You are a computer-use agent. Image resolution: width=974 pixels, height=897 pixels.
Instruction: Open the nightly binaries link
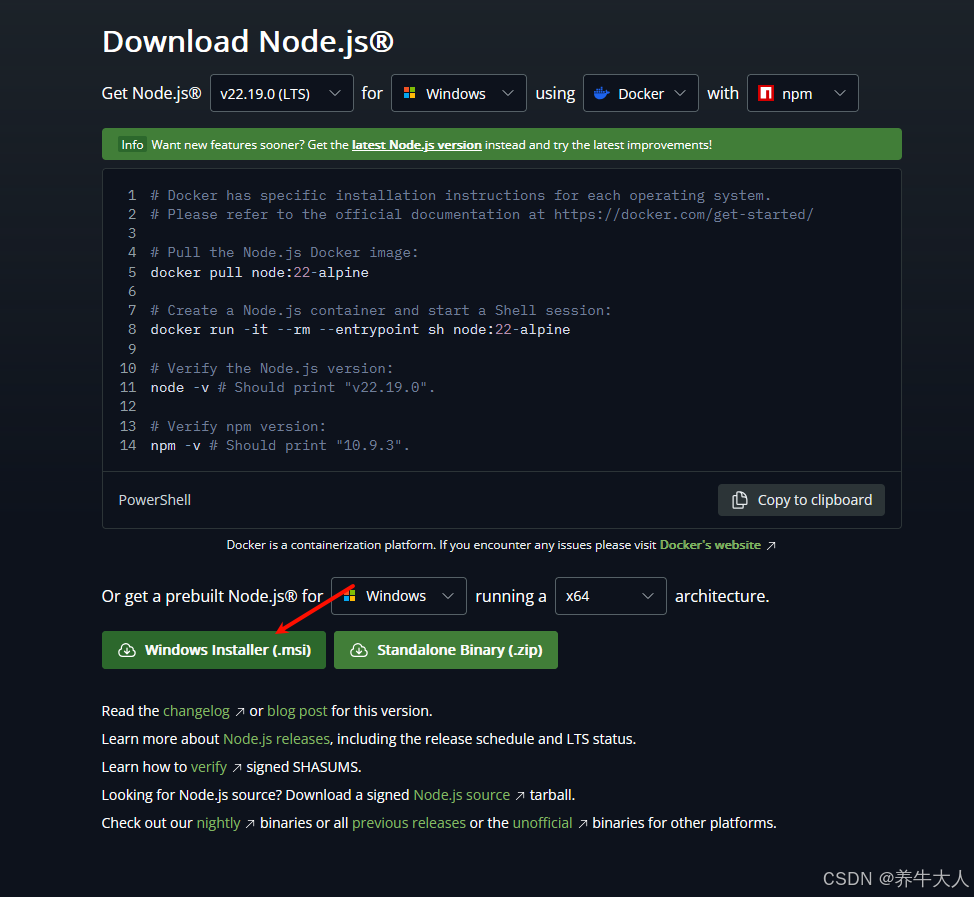point(218,822)
